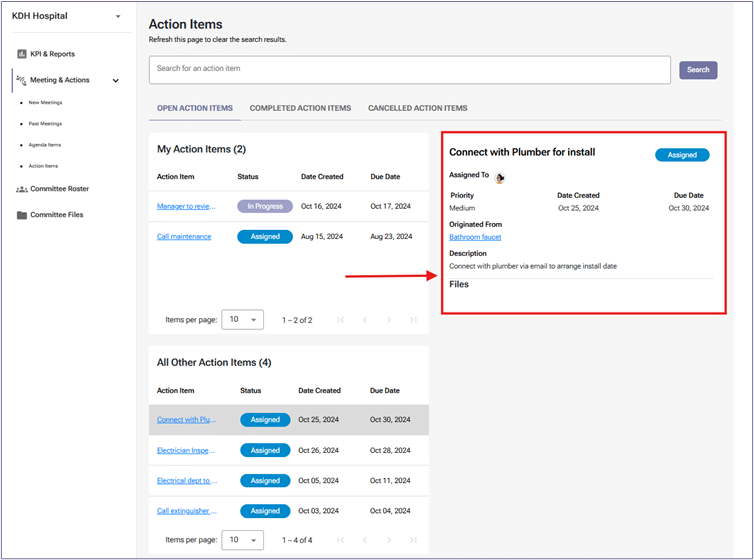The image size is (754, 560).
Task: Open the KDH Hospital organization dropdown
Action: point(118,17)
